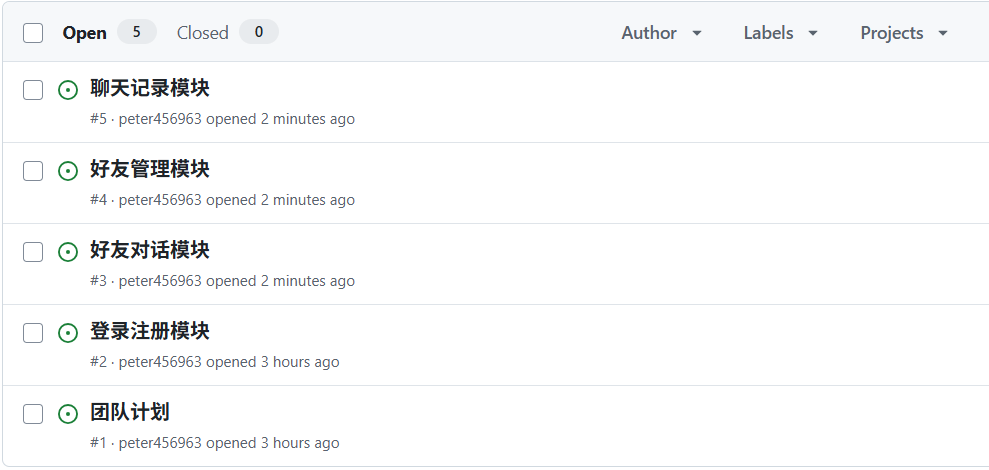989x470 pixels.
Task: Click author peter456963 on issue #4
Action: tap(160, 200)
